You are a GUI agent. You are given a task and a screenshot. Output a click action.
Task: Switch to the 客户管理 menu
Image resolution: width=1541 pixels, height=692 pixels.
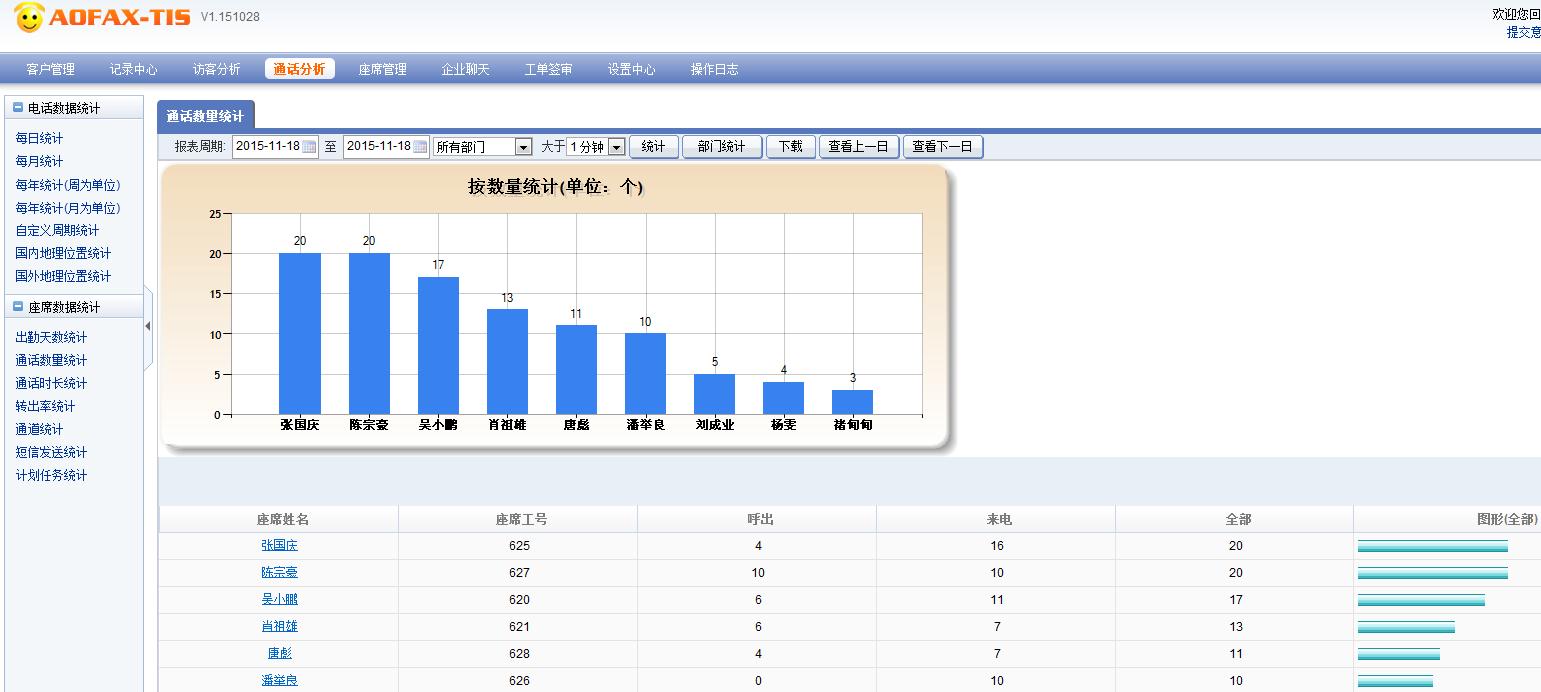pyautogui.click(x=50, y=69)
